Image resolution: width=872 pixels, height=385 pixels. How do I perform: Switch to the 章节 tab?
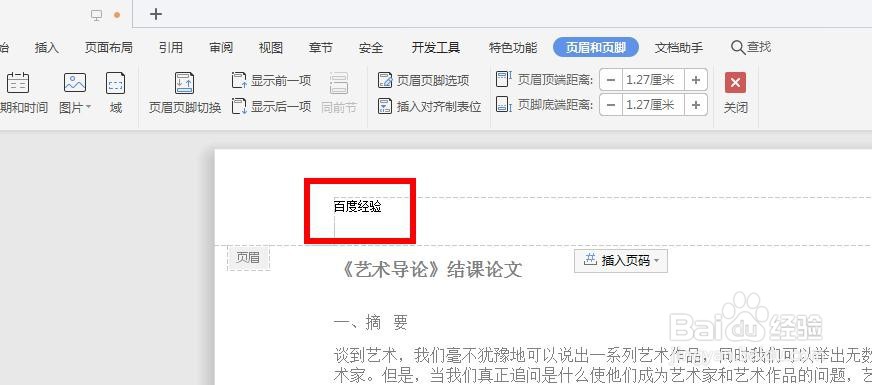pyautogui.click(x=321, y=48)
